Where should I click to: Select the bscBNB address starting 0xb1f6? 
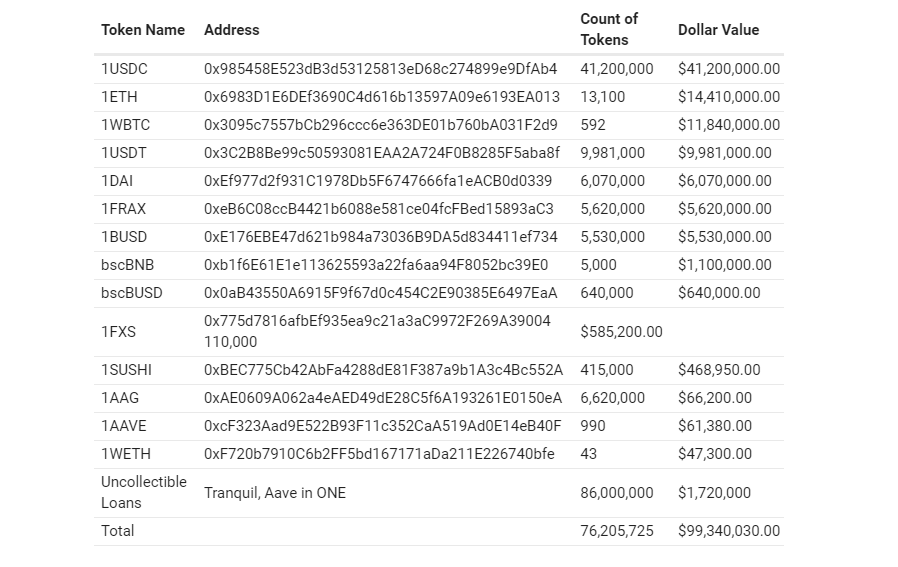[x=376, y=265]
